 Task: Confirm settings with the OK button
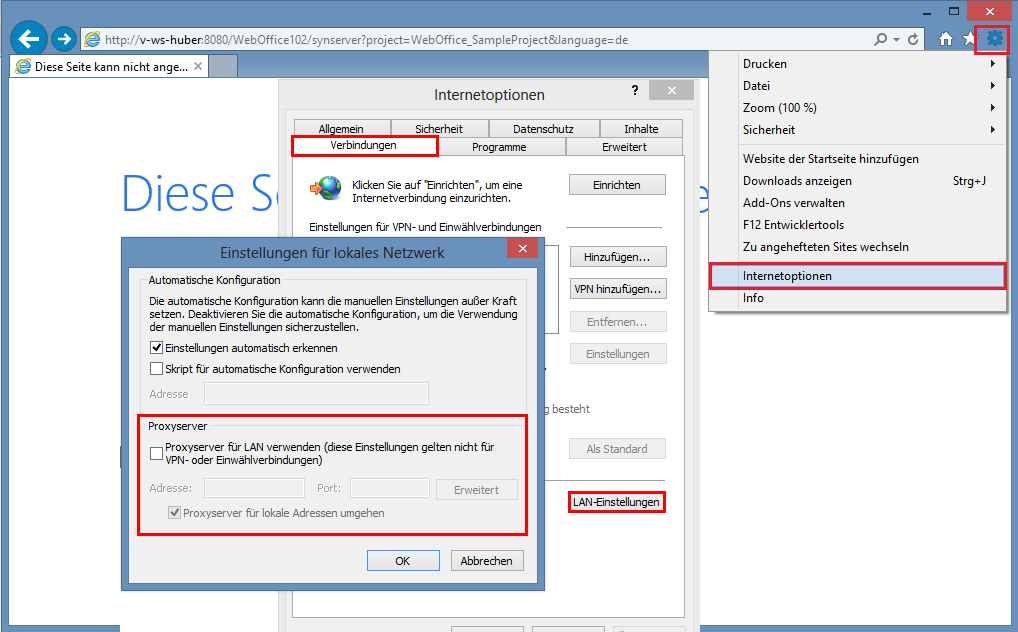click(403, 560)
